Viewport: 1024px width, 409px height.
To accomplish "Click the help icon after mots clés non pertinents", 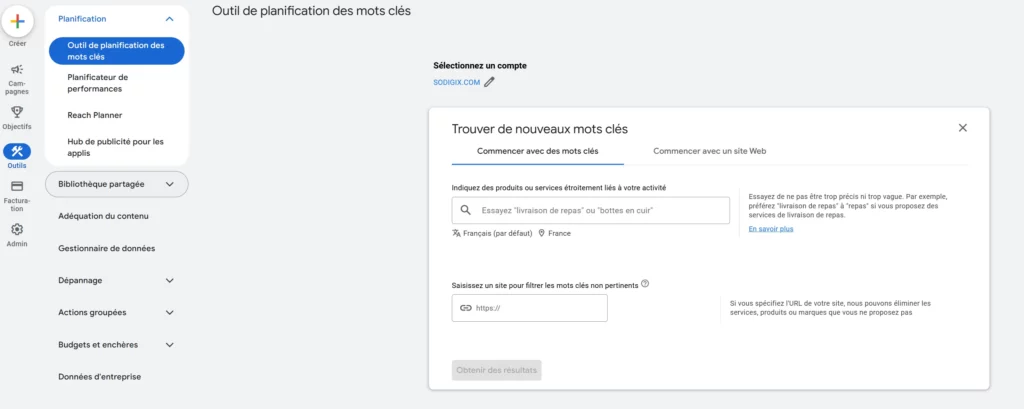I will (645, 284).
